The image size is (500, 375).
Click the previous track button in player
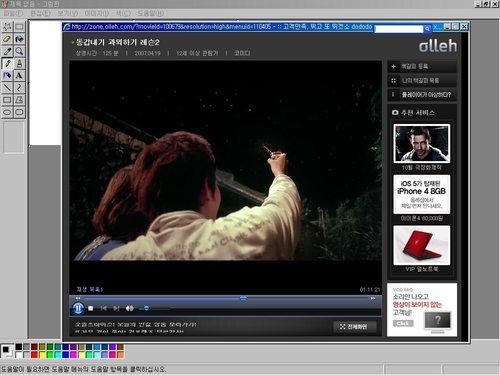(104, 308)
